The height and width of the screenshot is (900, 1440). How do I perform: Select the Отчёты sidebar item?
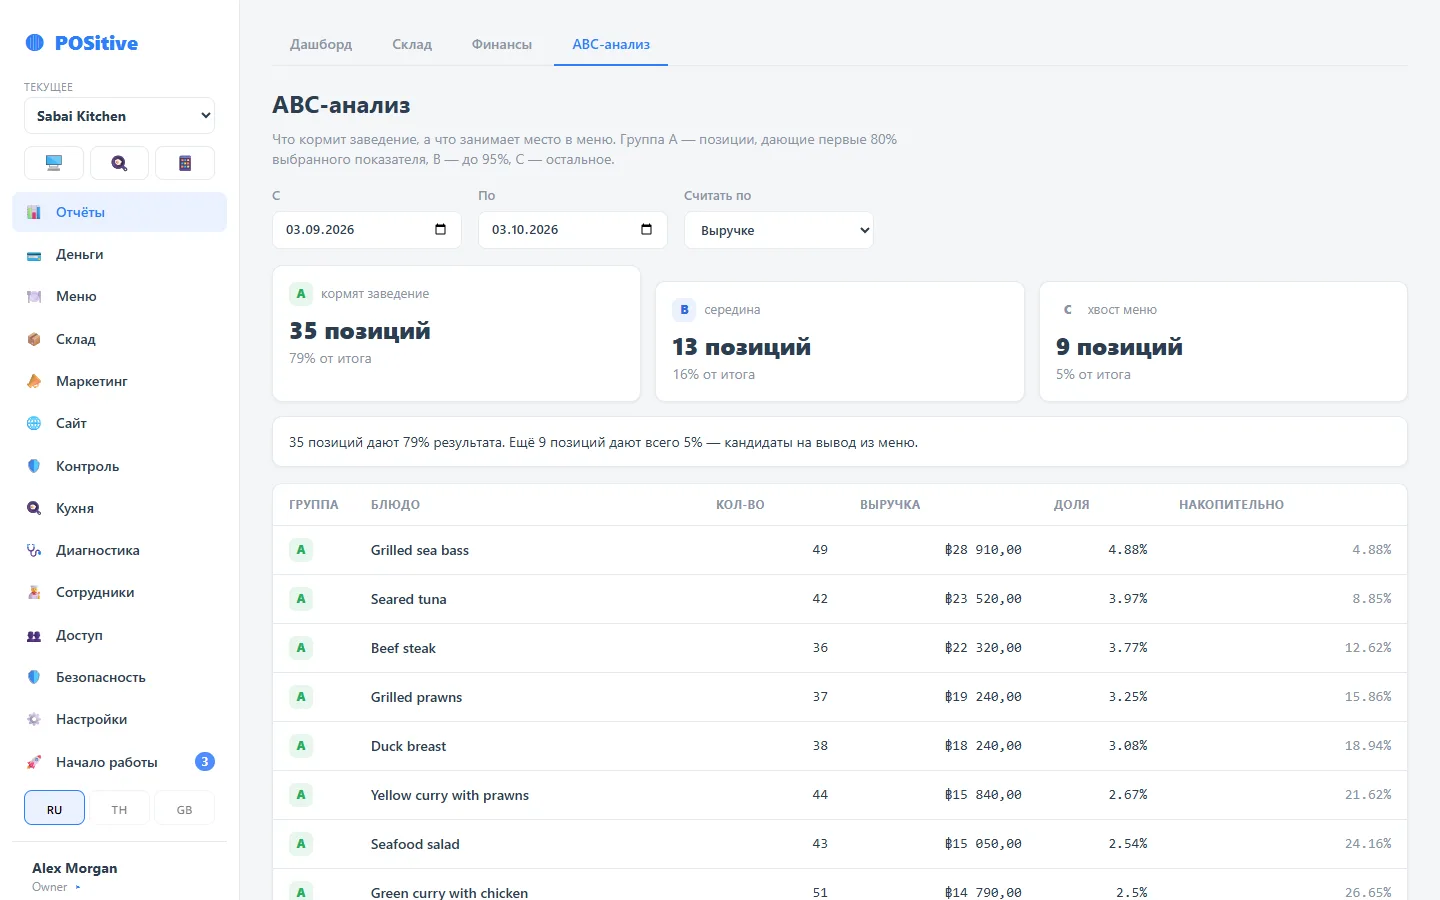[x=119, y=212]
